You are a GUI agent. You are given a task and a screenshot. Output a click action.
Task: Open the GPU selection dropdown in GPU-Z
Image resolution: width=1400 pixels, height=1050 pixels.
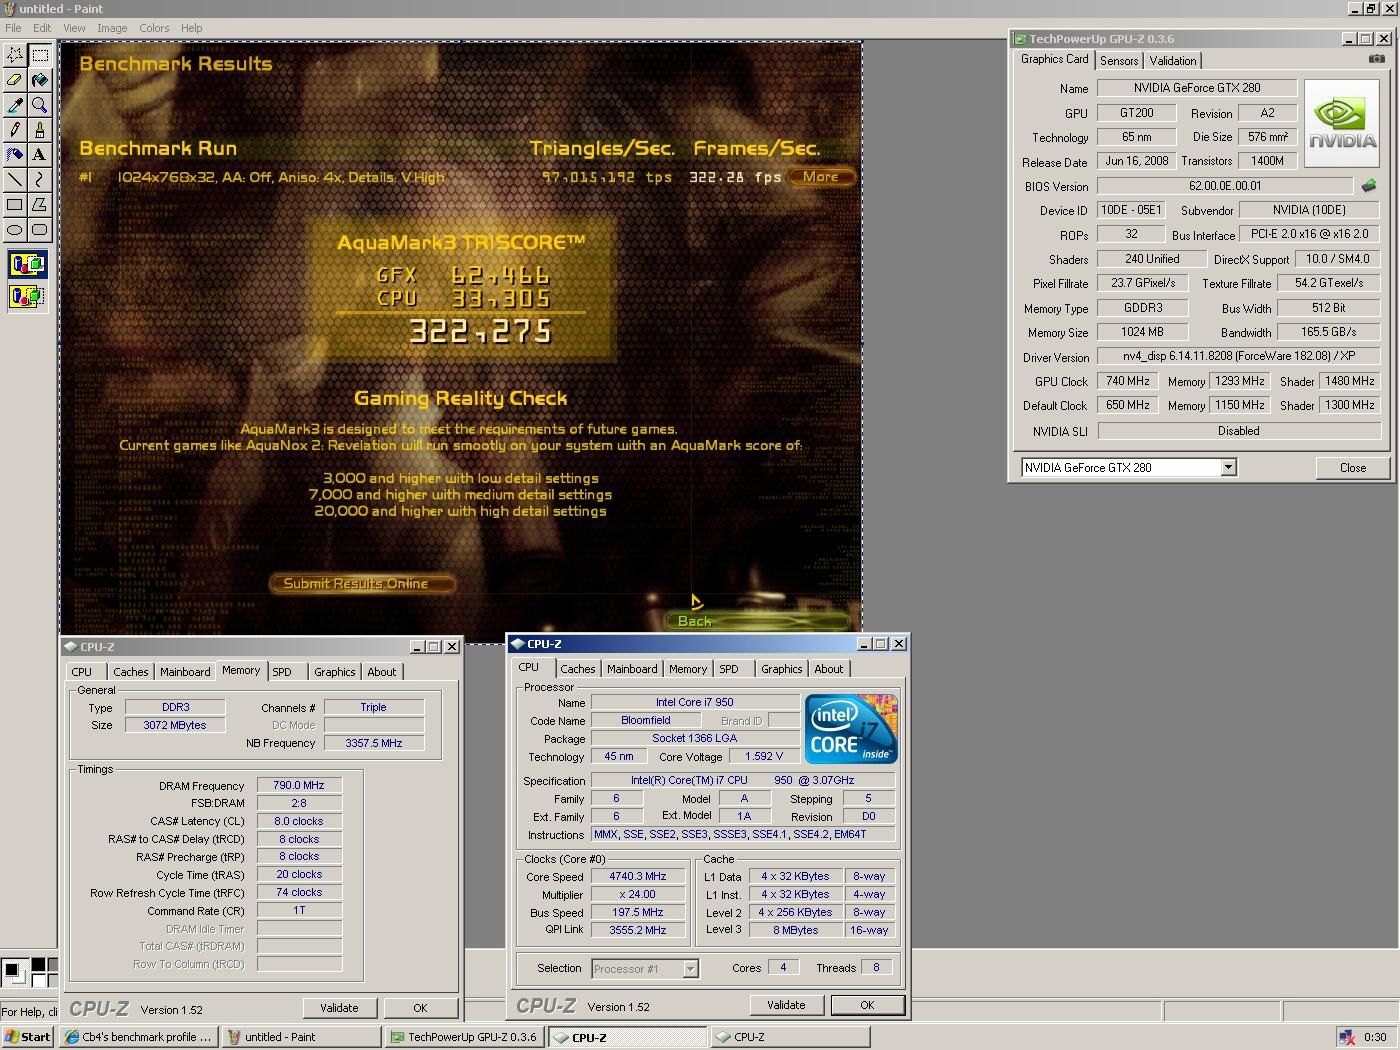point(1228,467)
